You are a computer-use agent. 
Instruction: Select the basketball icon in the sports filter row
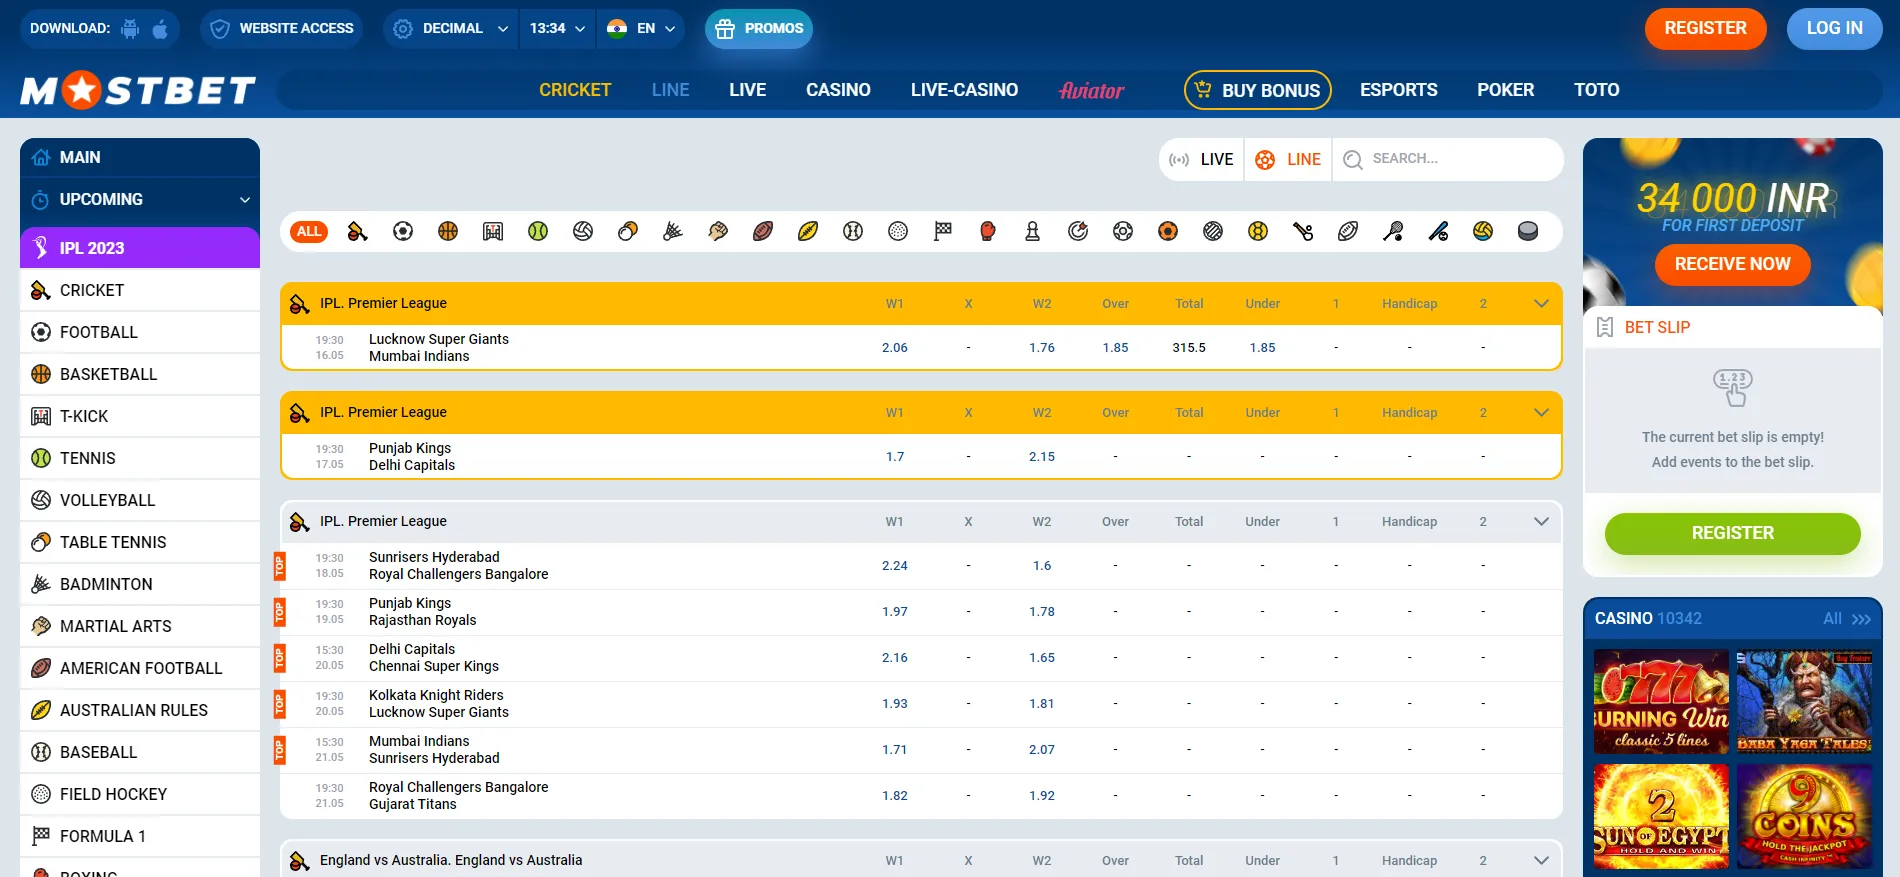448,231
